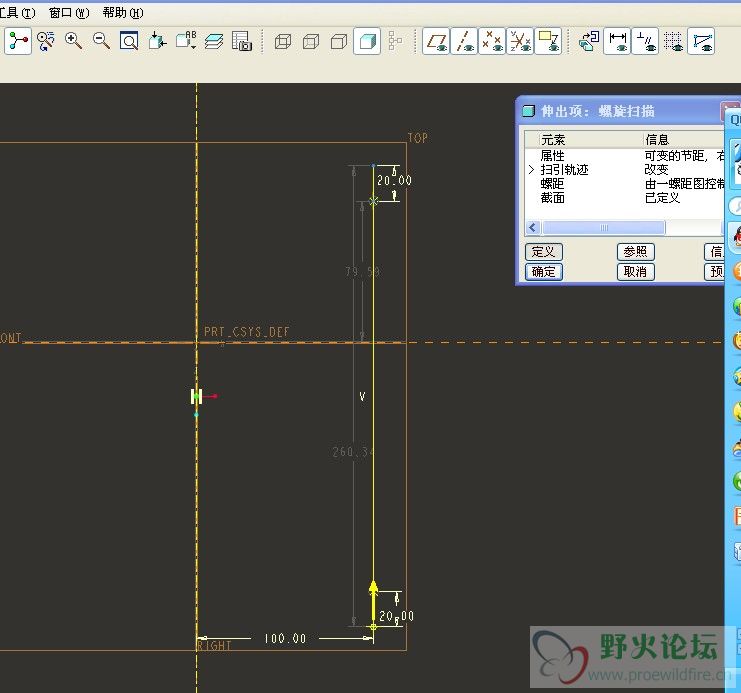Select the 螺距 element row

point(625,183)
